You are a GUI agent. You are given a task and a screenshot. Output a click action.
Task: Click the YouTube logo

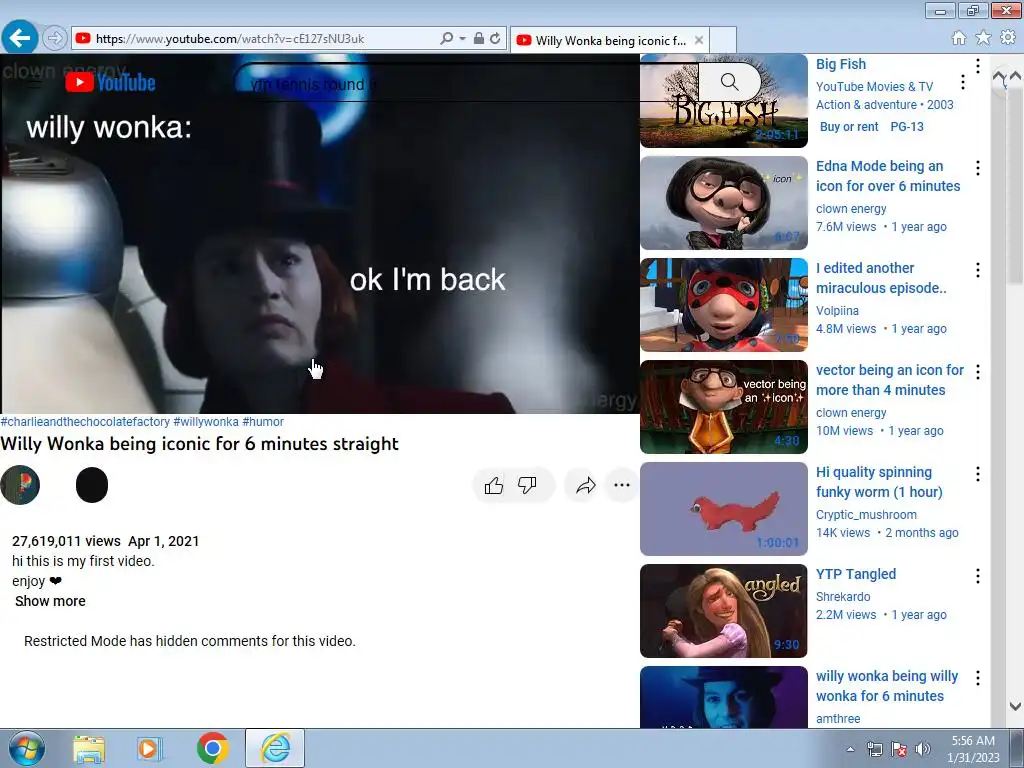point(110,82)
